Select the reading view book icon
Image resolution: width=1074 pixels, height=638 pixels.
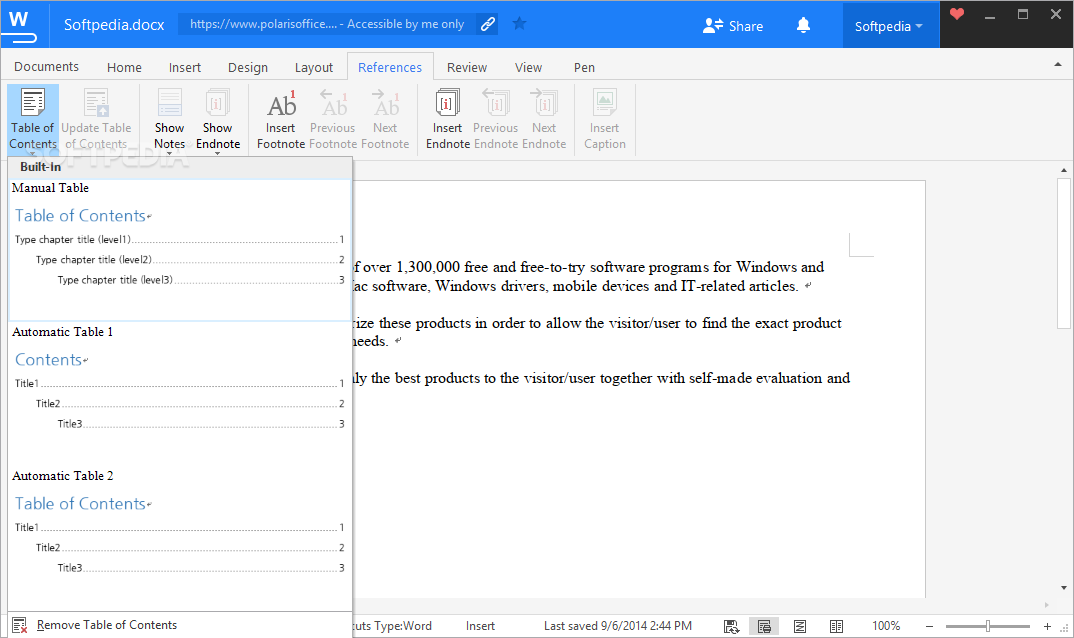pyautogui.click(x=836, y=626)
